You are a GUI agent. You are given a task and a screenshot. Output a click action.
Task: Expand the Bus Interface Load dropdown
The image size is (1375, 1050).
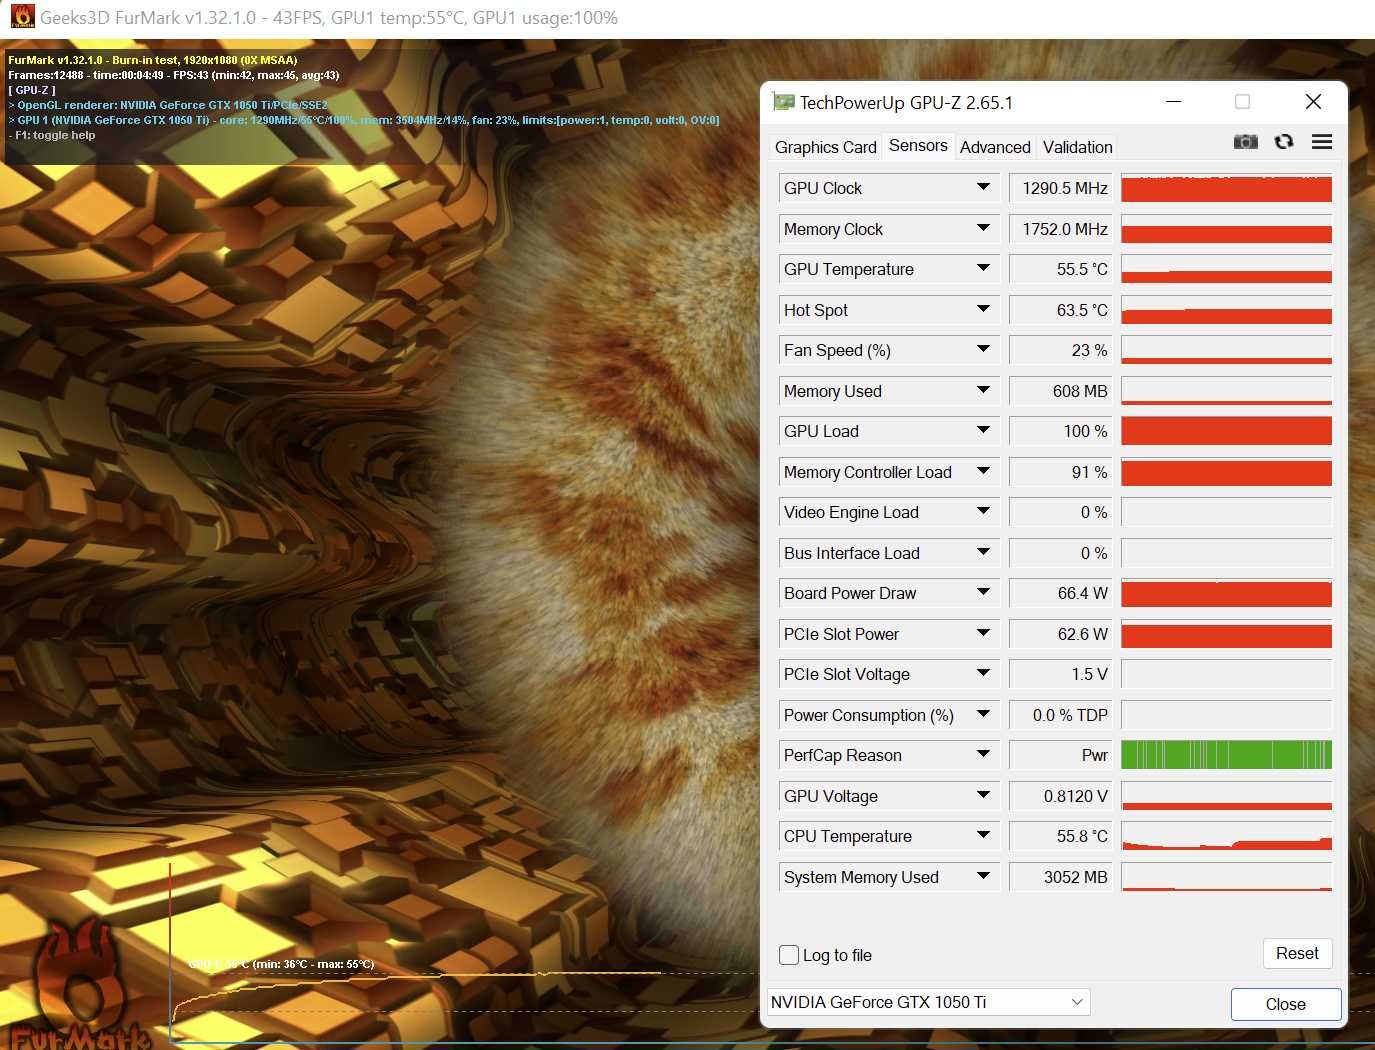pos(984,552)
